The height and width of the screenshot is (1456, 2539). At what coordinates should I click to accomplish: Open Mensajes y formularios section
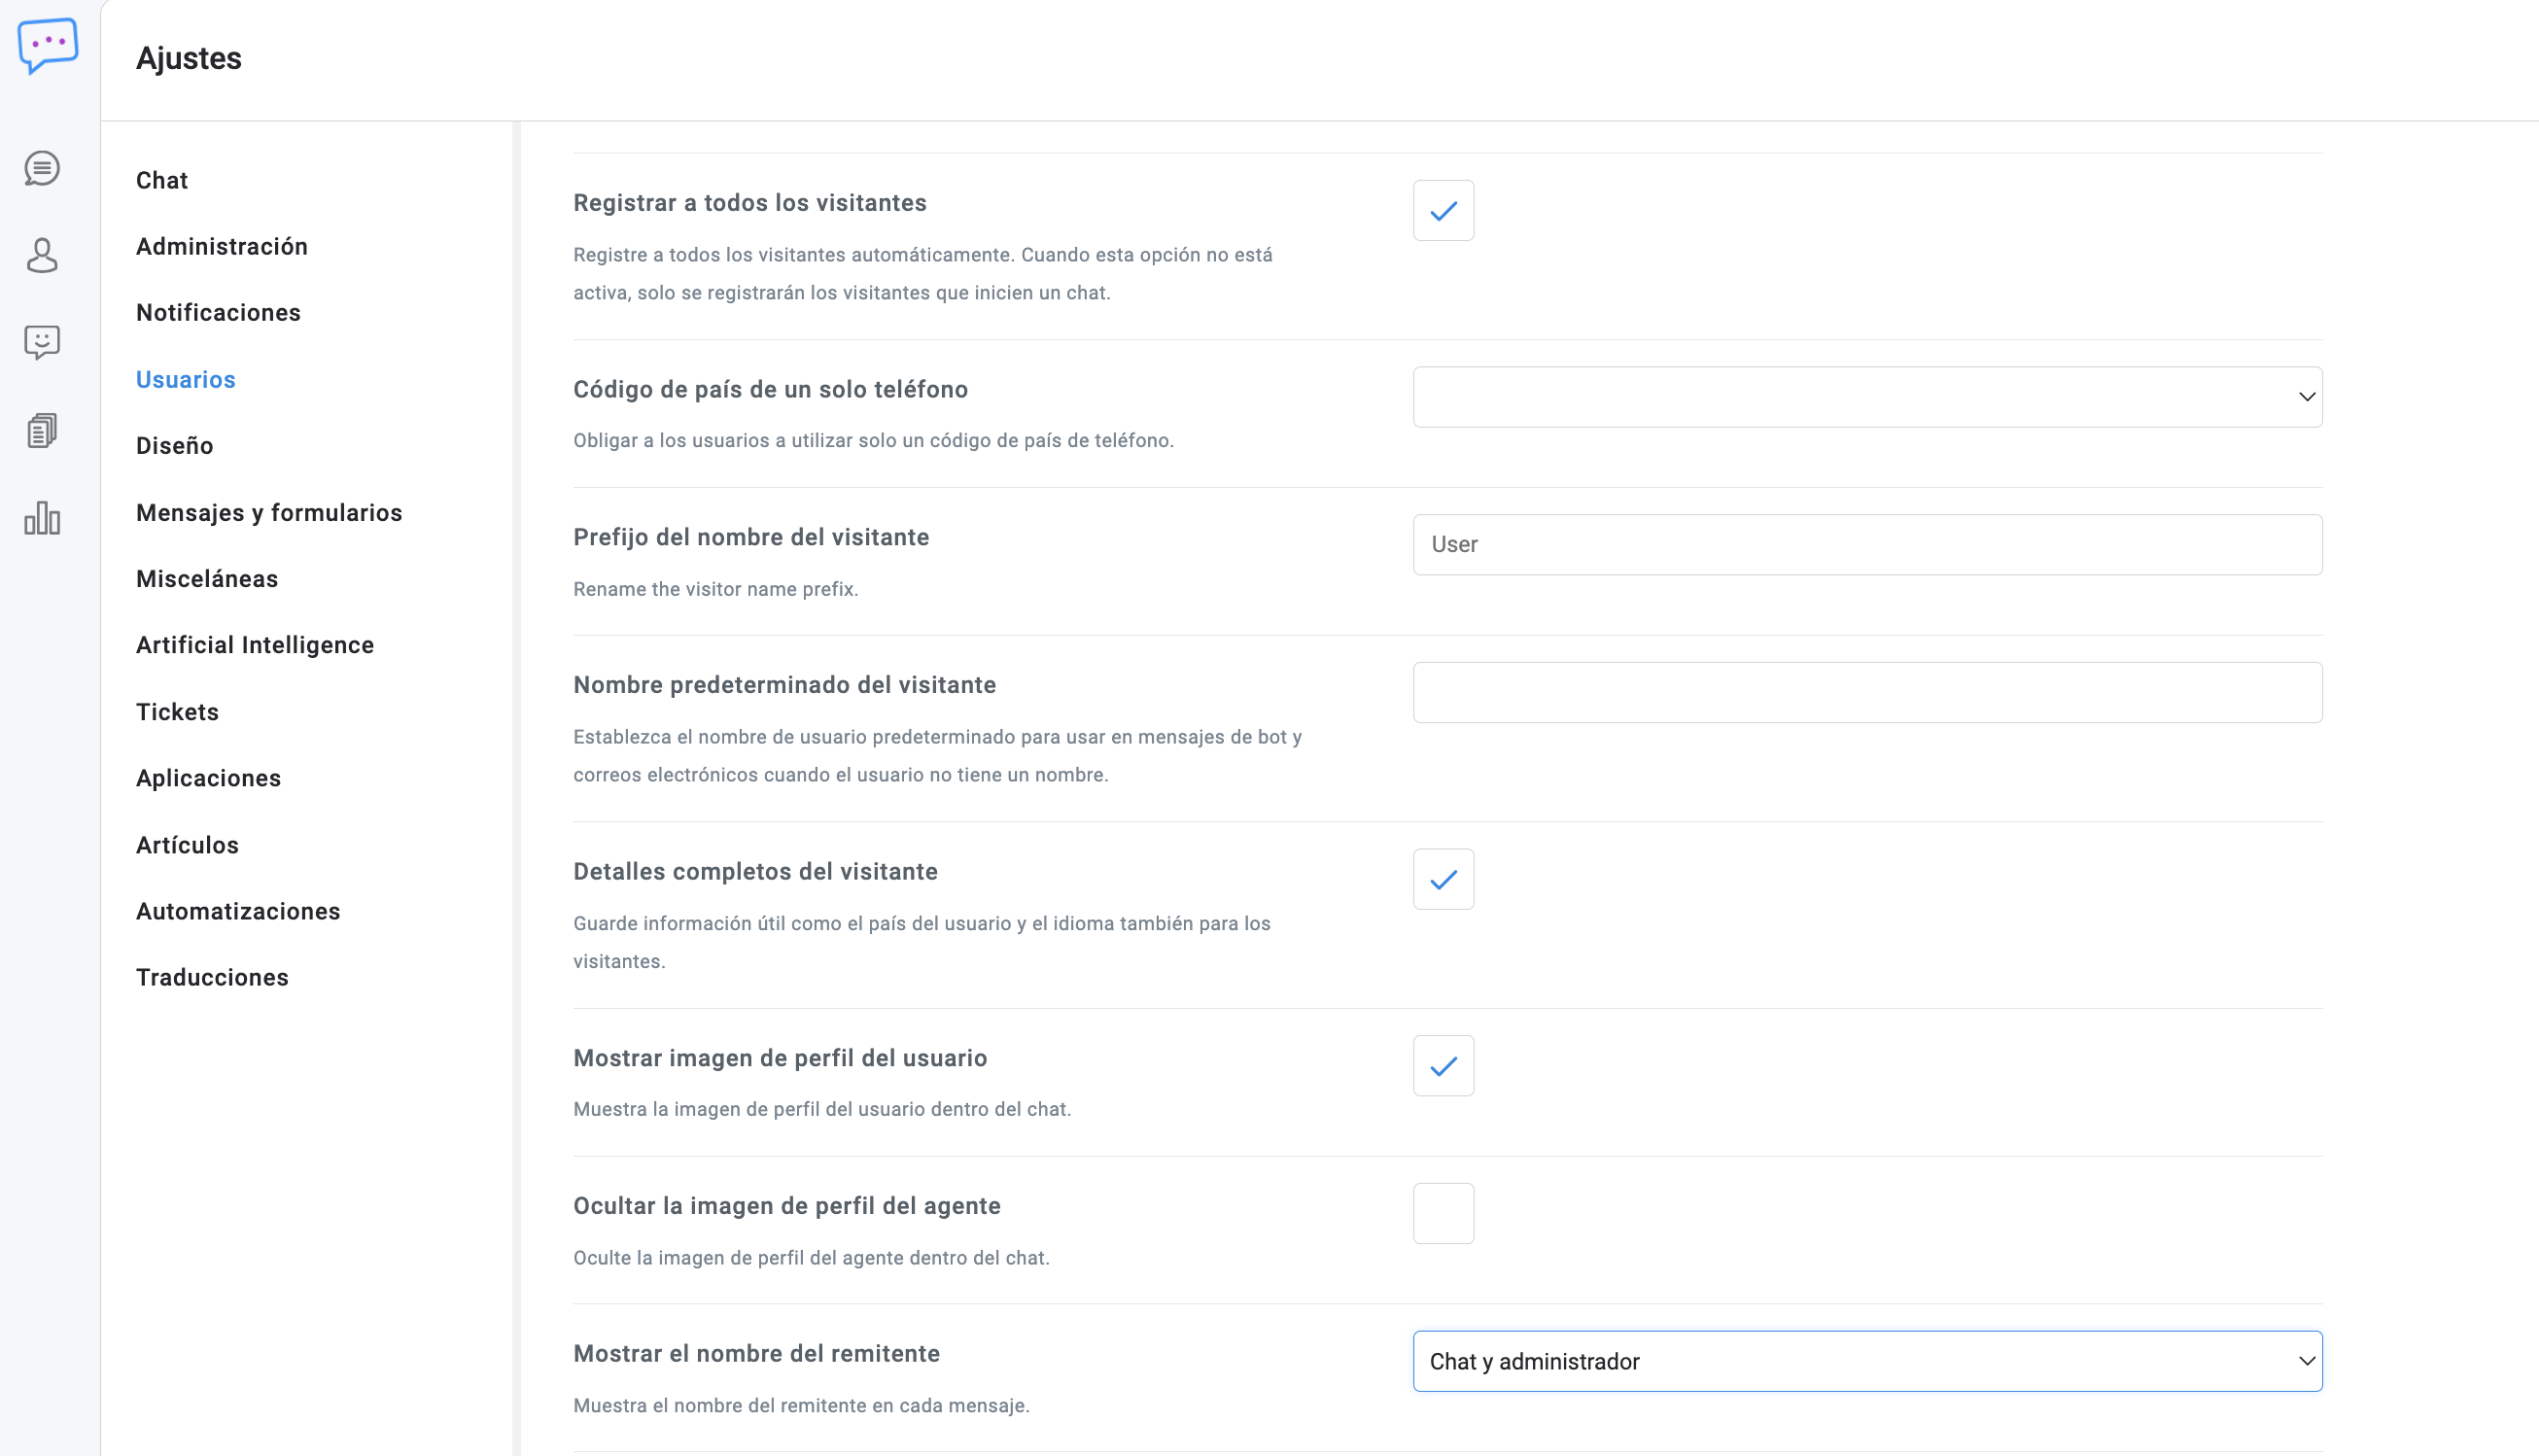269,512
